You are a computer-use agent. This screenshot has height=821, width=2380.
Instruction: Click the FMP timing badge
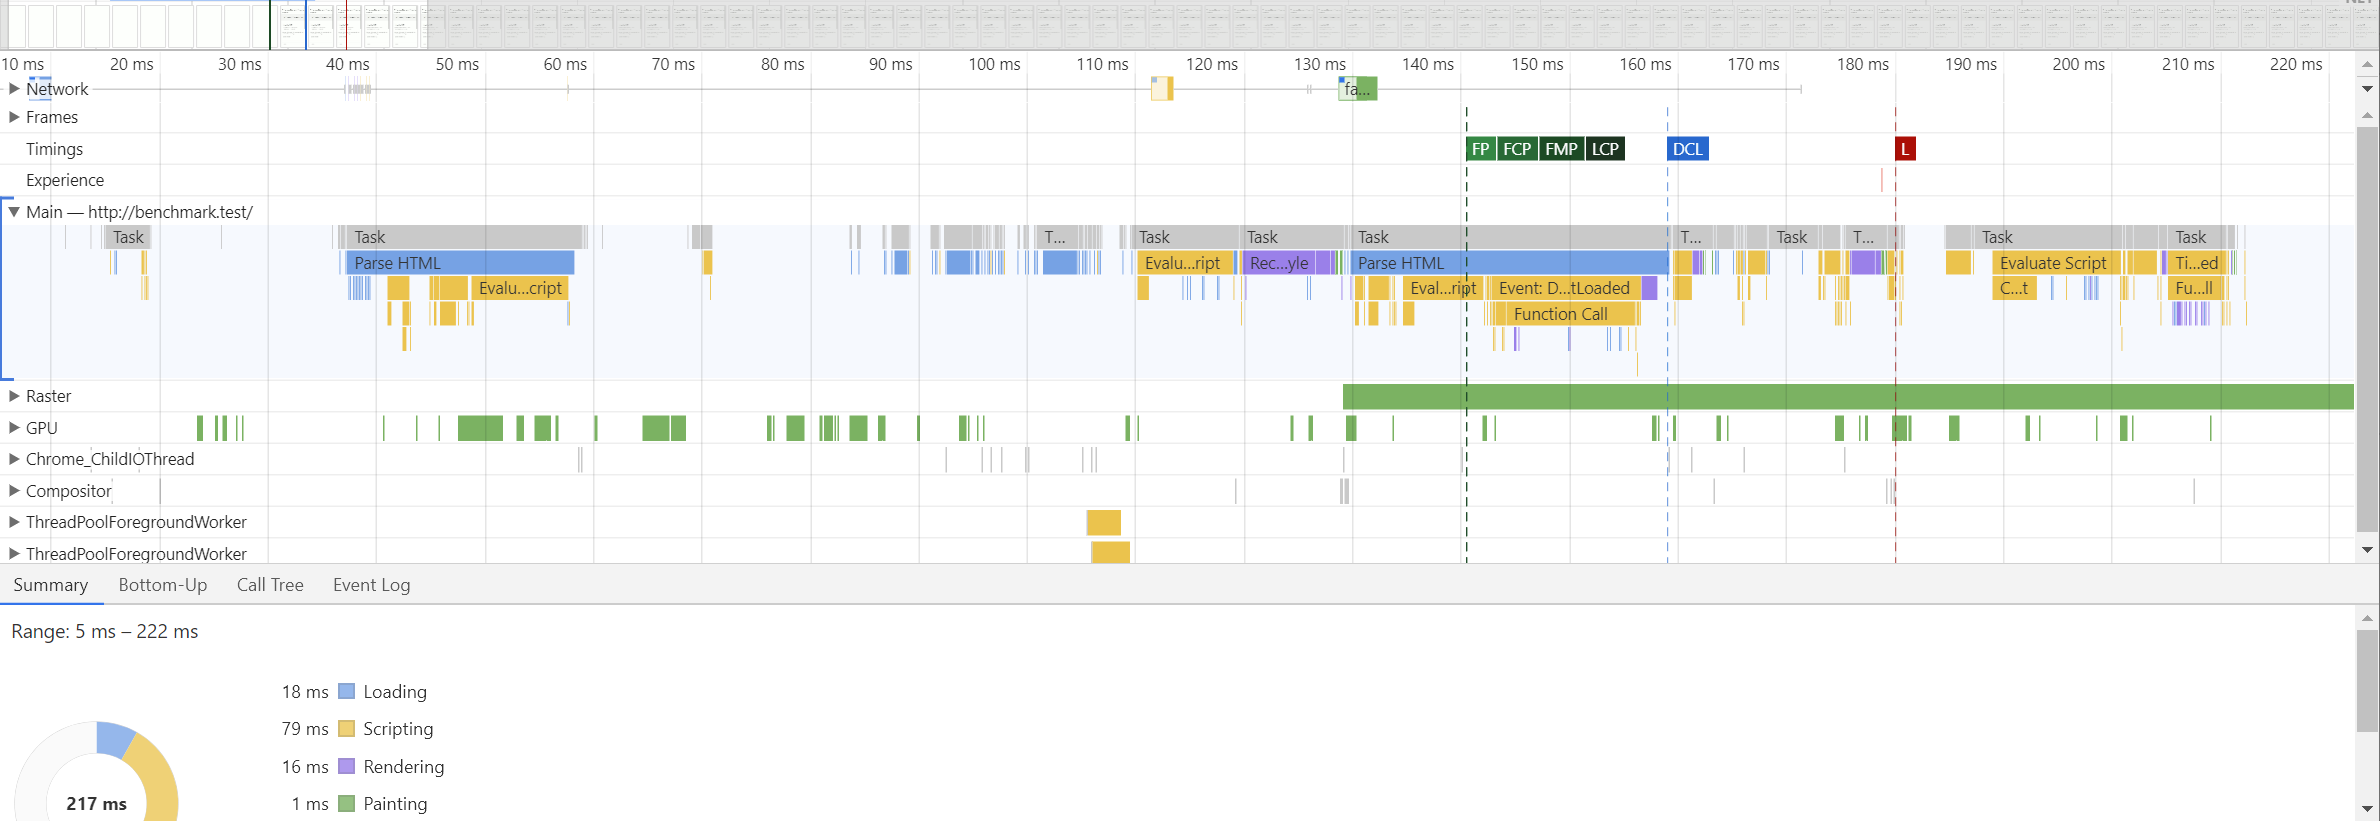1560,149
